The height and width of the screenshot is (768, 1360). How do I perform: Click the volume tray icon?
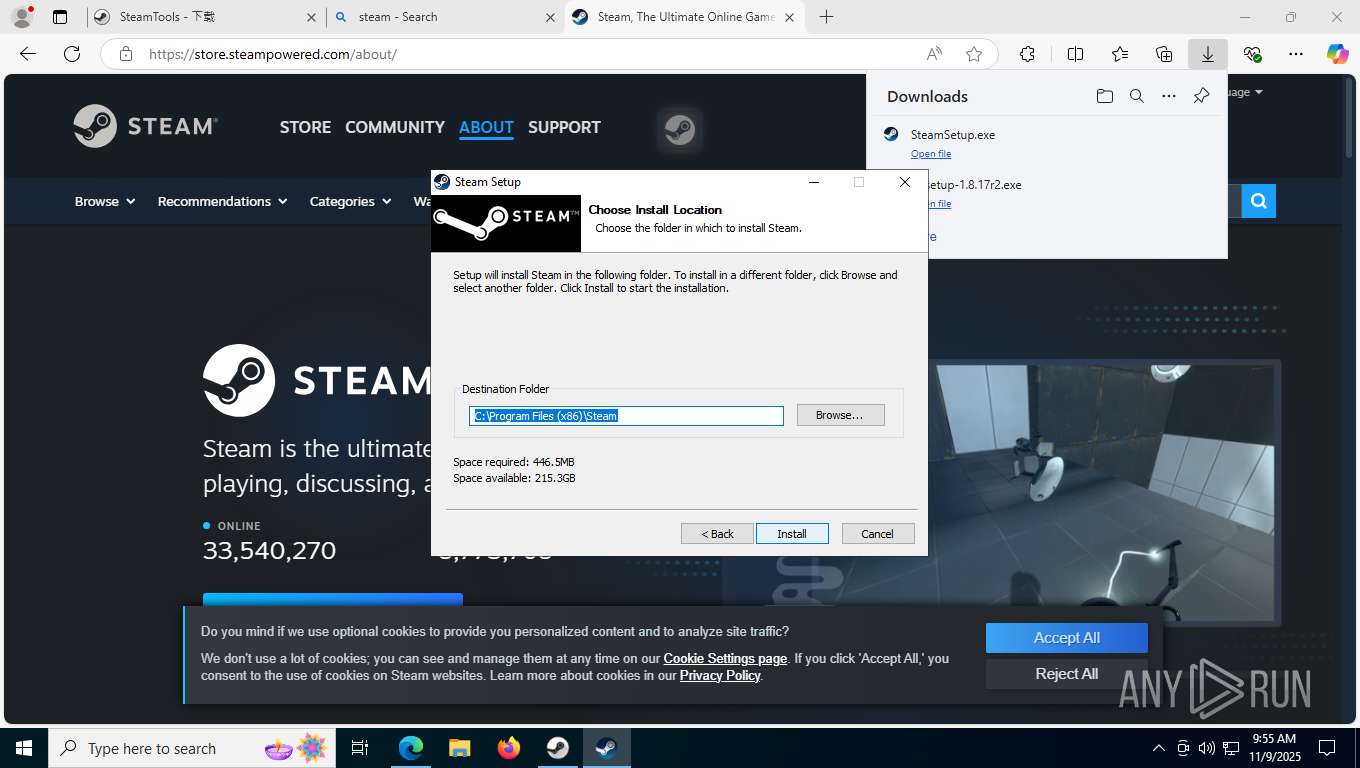(1206, 748)
